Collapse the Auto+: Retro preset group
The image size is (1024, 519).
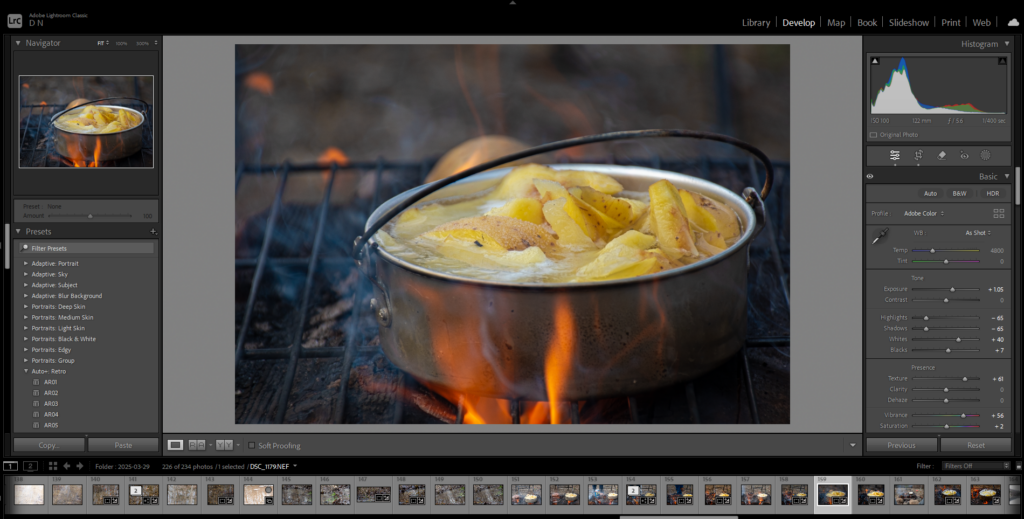26,371
